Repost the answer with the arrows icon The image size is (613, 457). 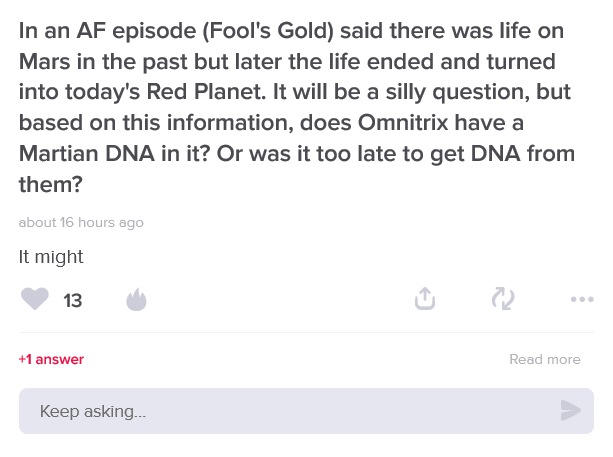pos(503,299)
